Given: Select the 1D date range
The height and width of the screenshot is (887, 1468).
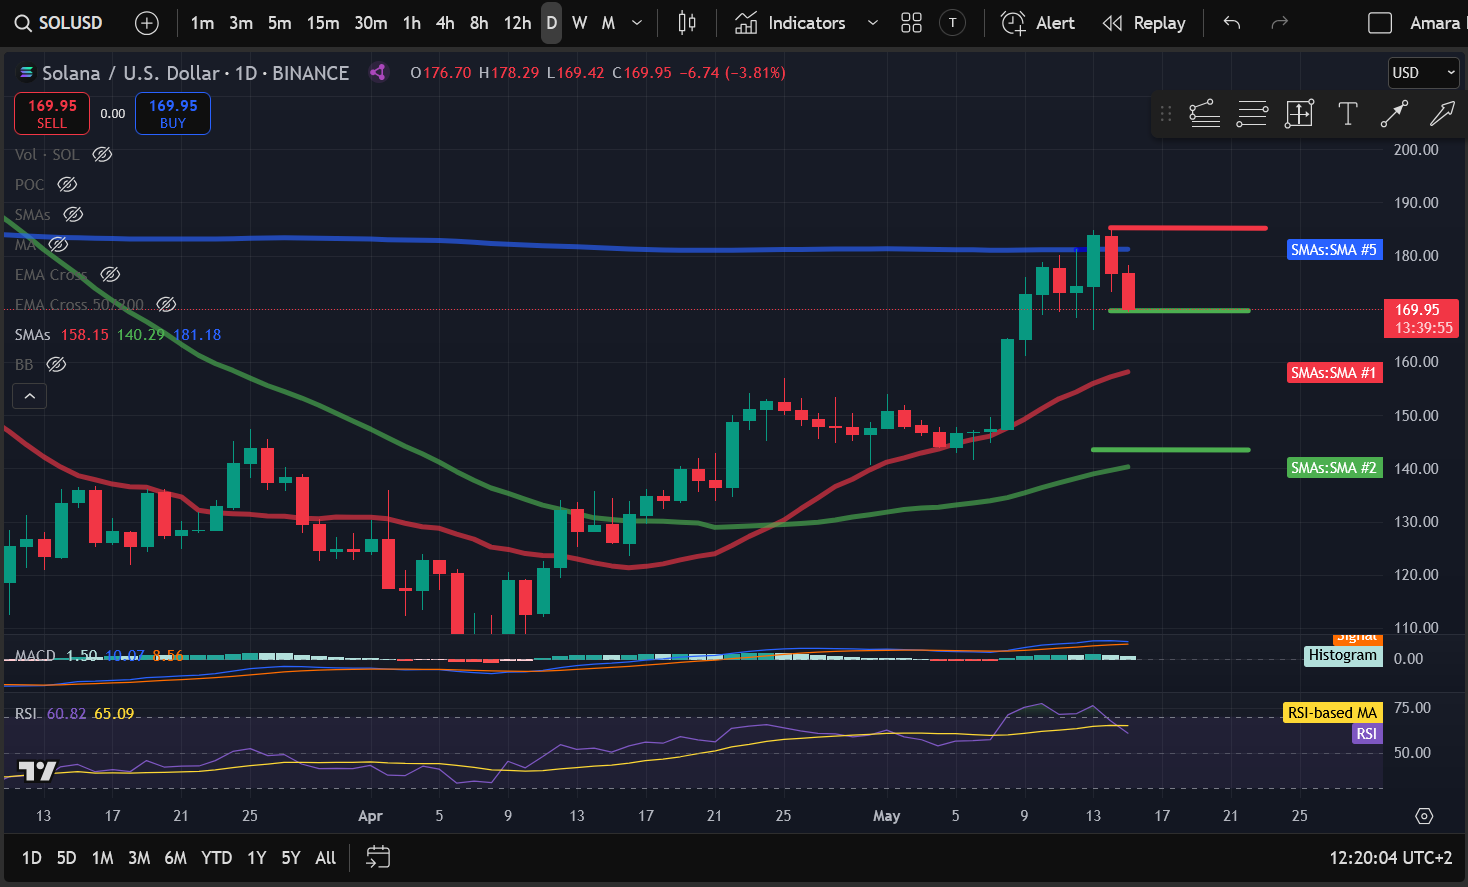Looking at the screenshot, I should (32, 858).
